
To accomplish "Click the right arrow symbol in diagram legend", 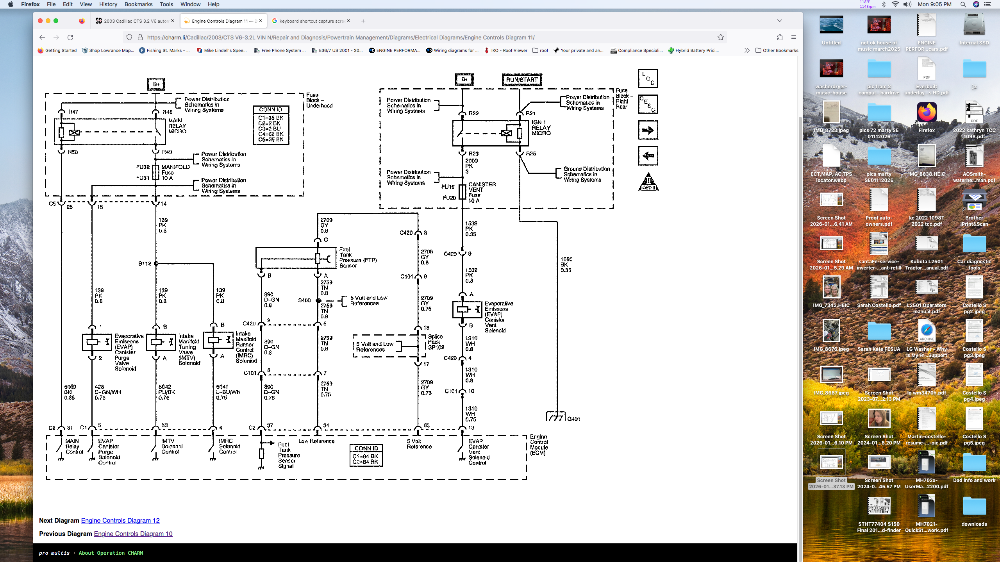I will point(648,130).
